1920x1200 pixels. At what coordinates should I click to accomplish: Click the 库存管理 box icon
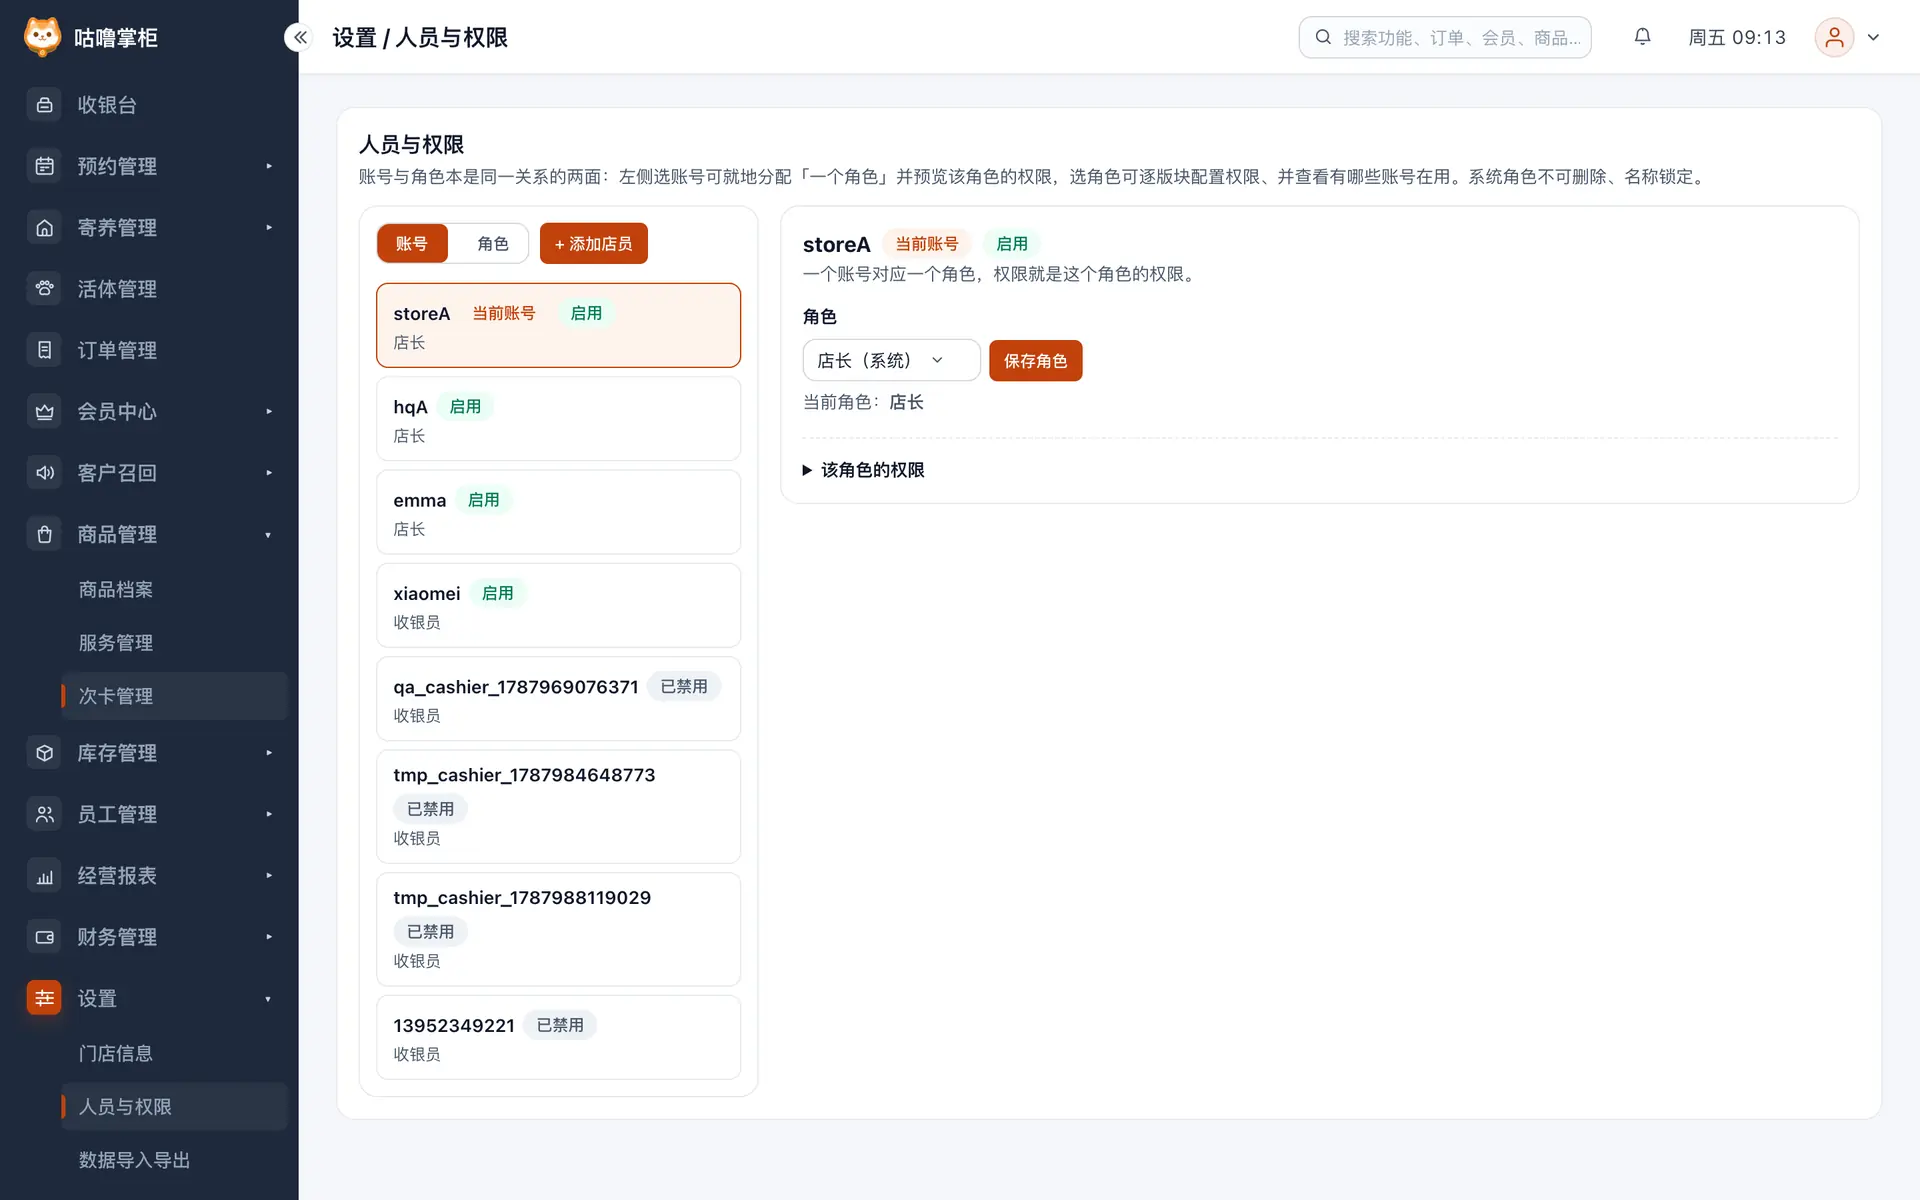click(x=44, y=753)
